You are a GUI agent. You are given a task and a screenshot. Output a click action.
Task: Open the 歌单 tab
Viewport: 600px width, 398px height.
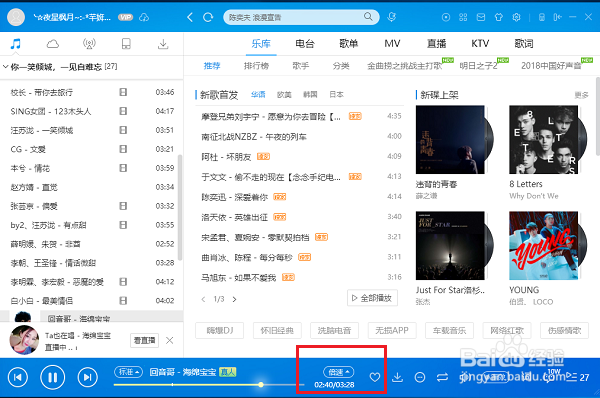(349, 44)
